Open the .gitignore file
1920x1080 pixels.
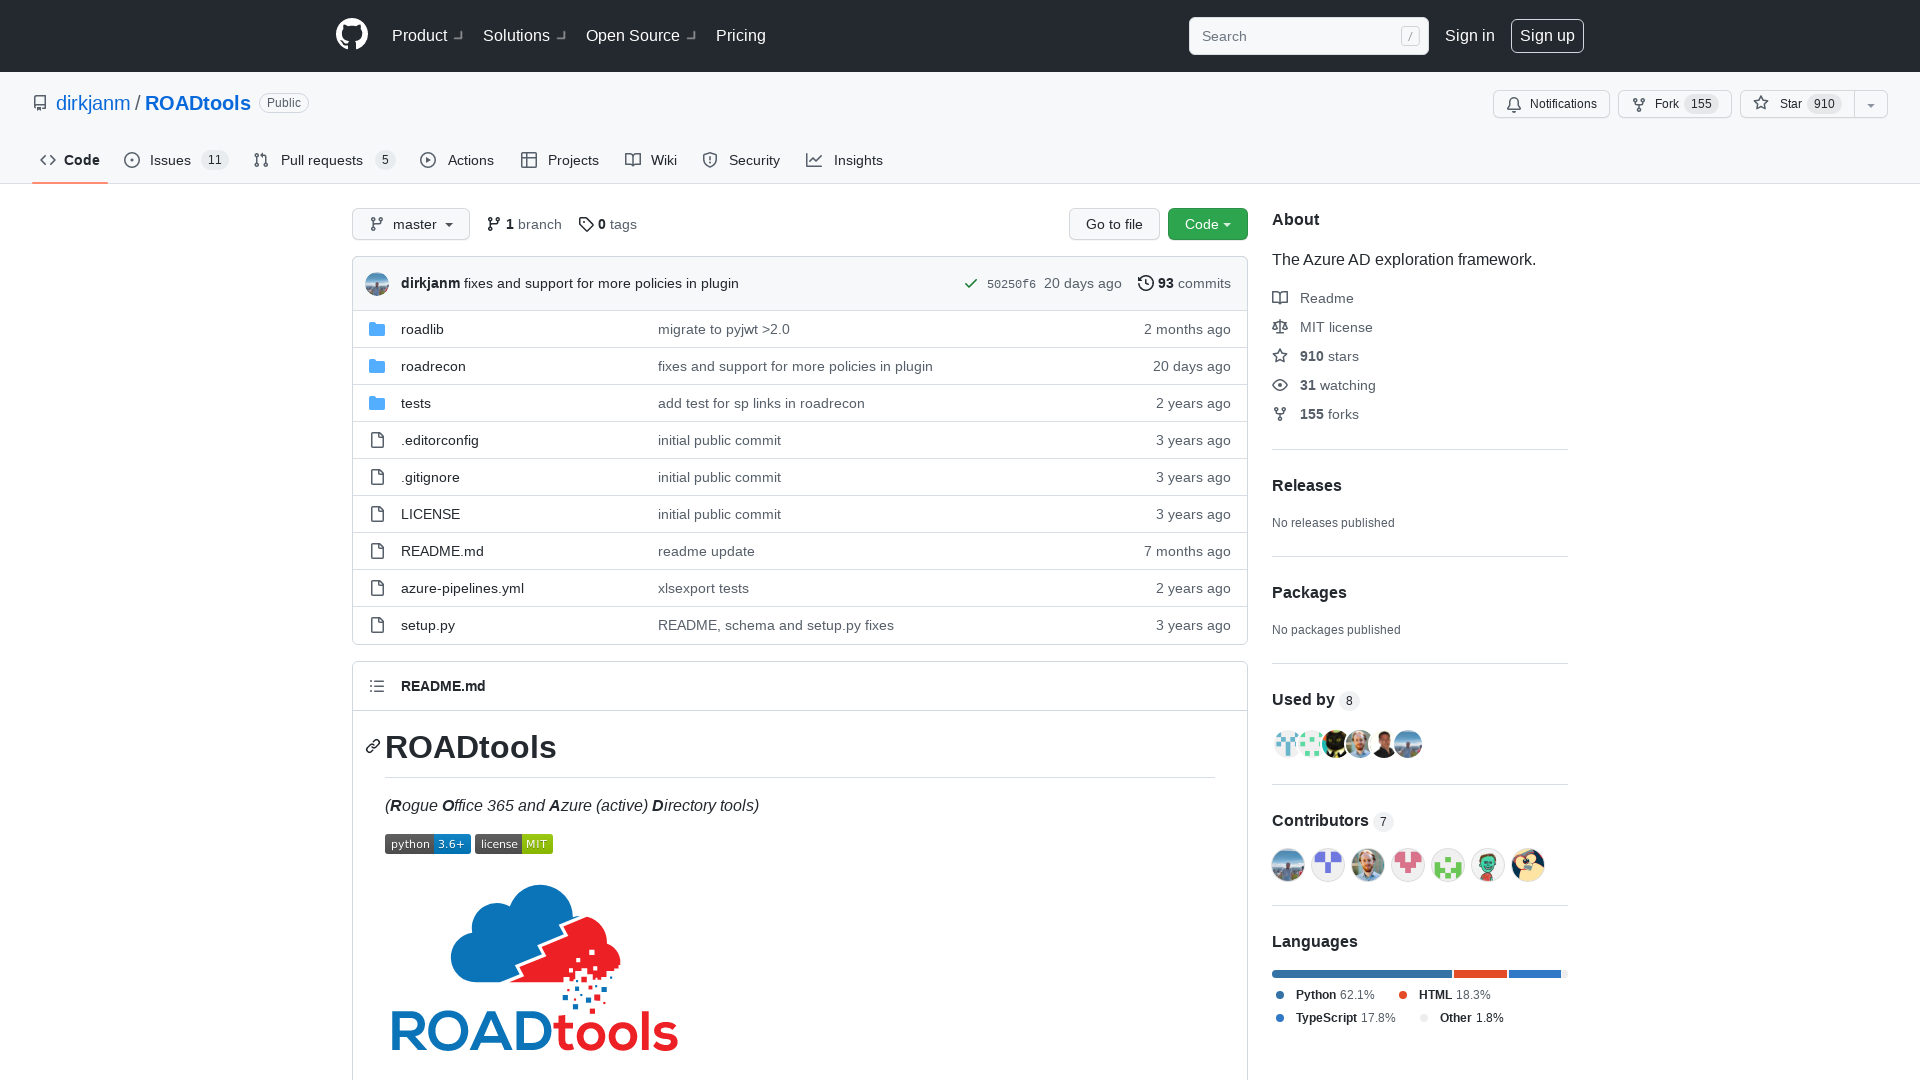[430, 477]
